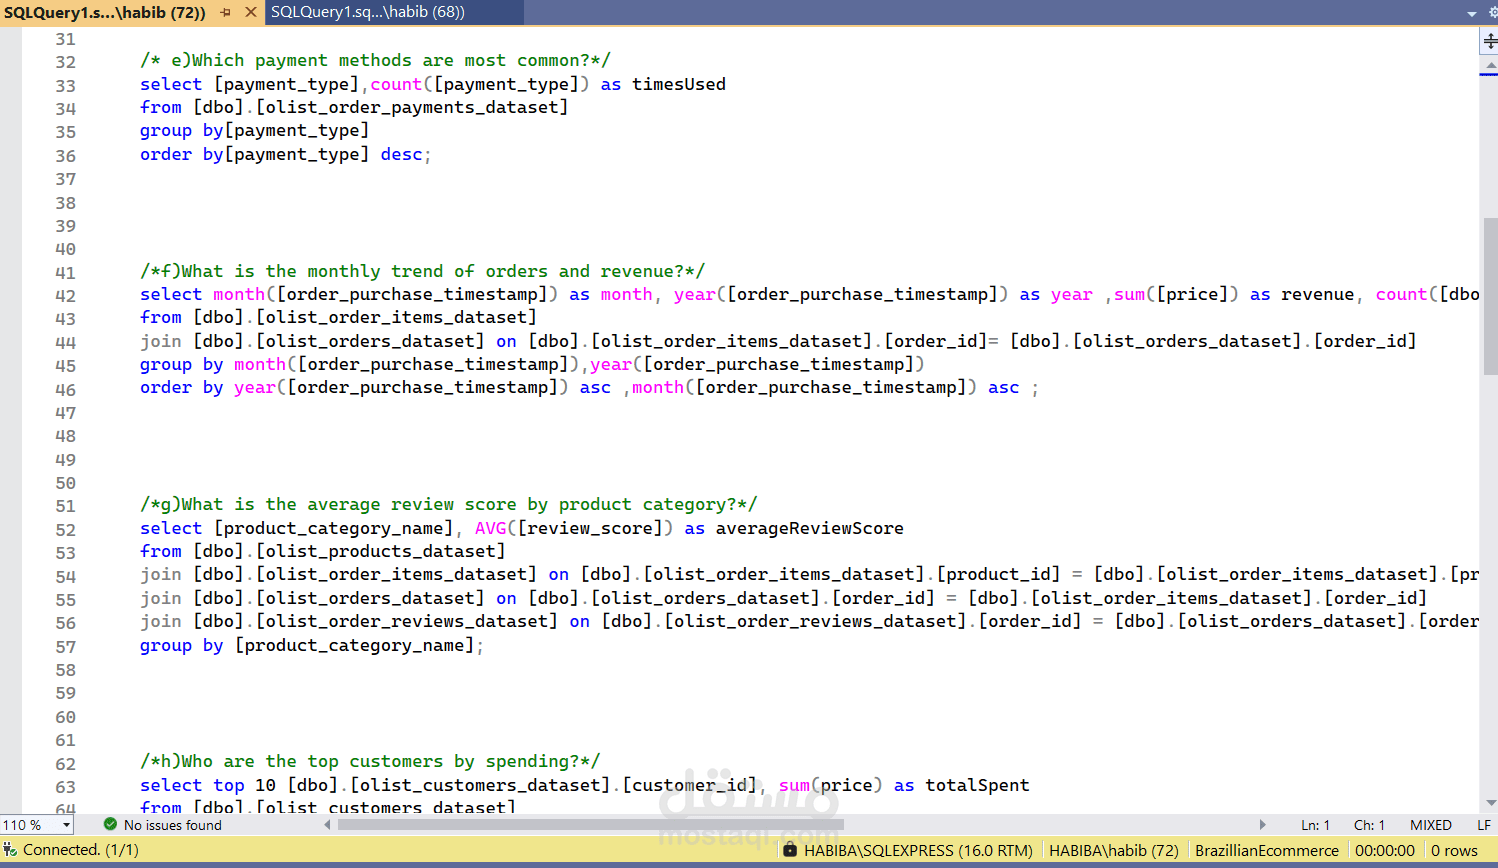Click the 0 rows status entry
1498x868 pixels.
1454,850
